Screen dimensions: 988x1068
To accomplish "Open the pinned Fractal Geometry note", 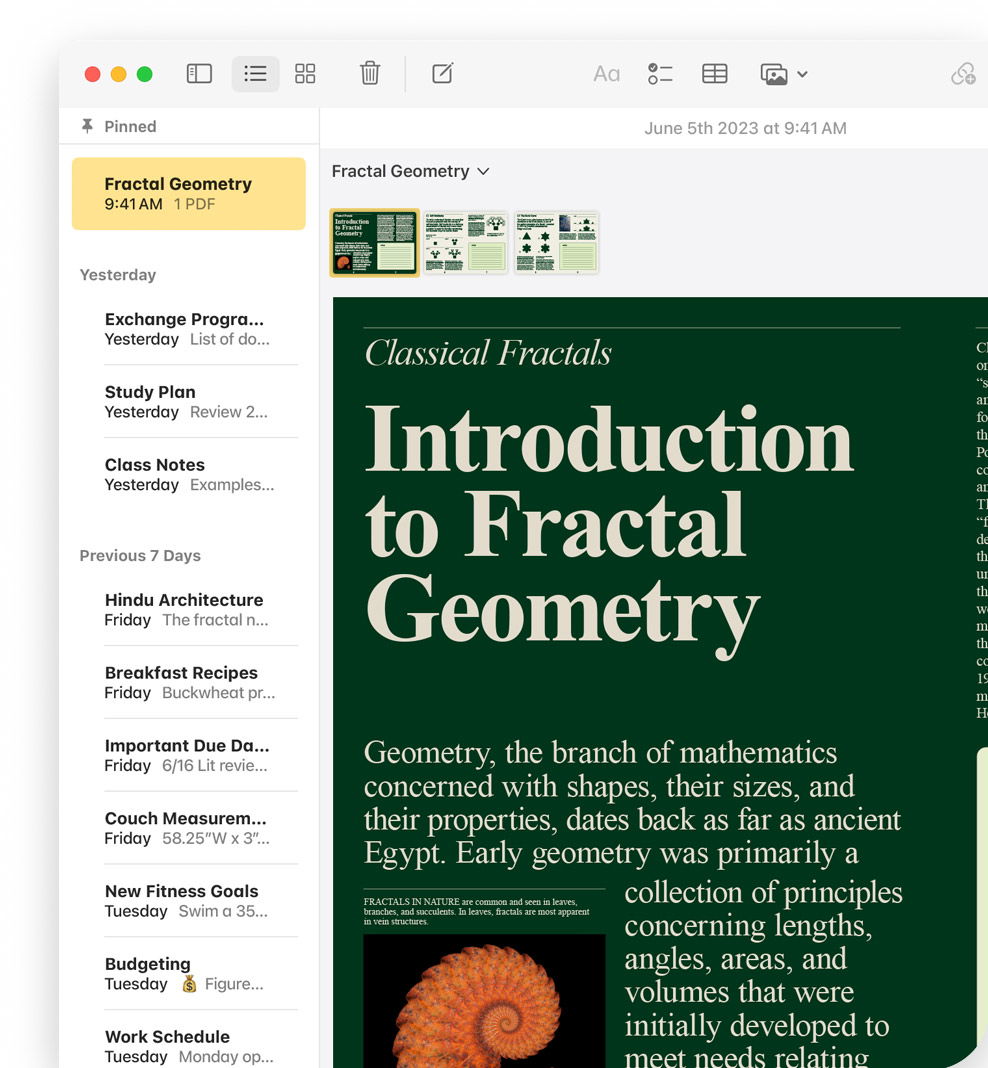I will coord(188,193).
